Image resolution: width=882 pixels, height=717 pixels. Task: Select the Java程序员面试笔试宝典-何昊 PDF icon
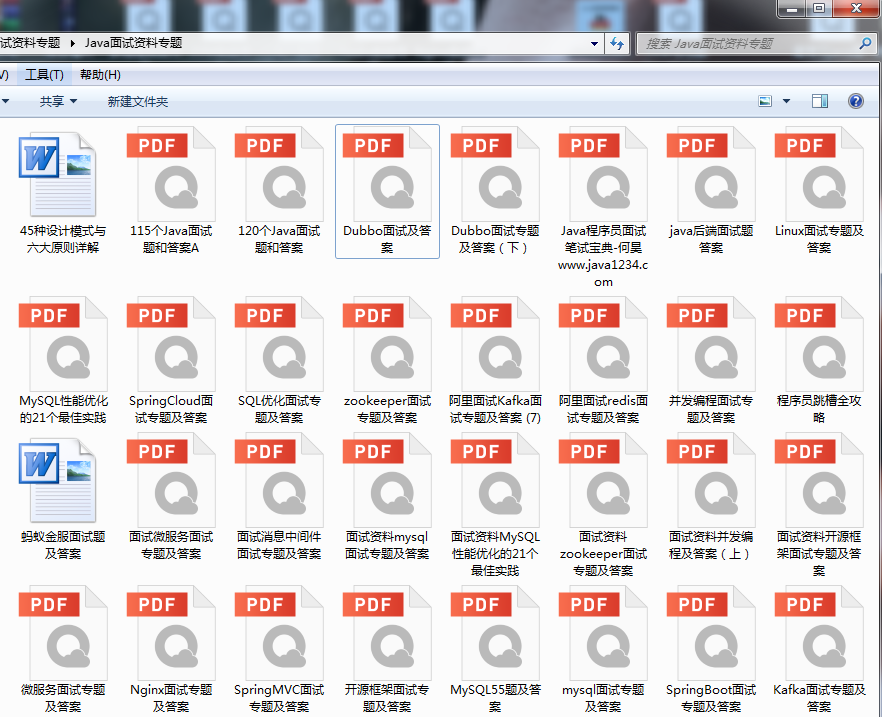pos(603,174)
